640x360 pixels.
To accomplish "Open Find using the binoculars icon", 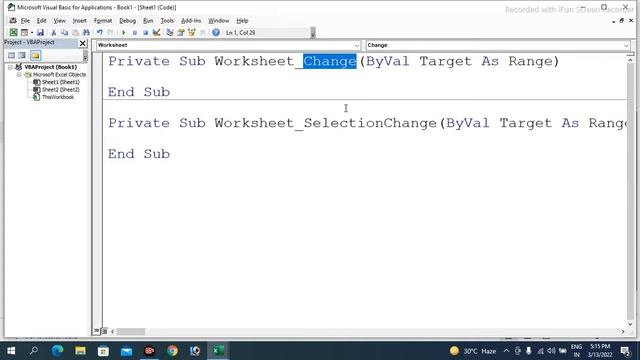I will pyautogui.click(x=86, y=32).
